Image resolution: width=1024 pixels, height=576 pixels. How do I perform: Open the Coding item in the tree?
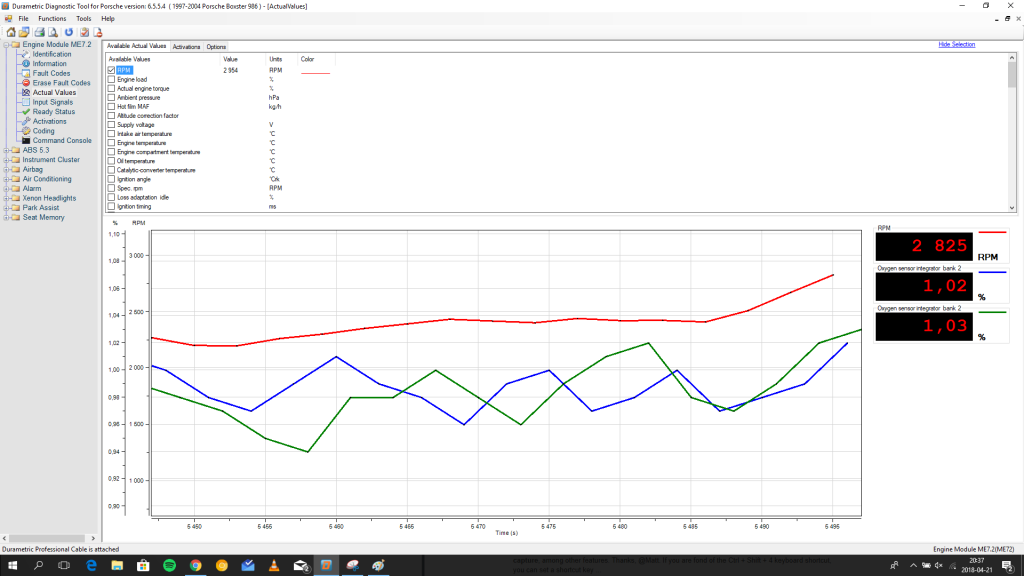tap(43, 131)
